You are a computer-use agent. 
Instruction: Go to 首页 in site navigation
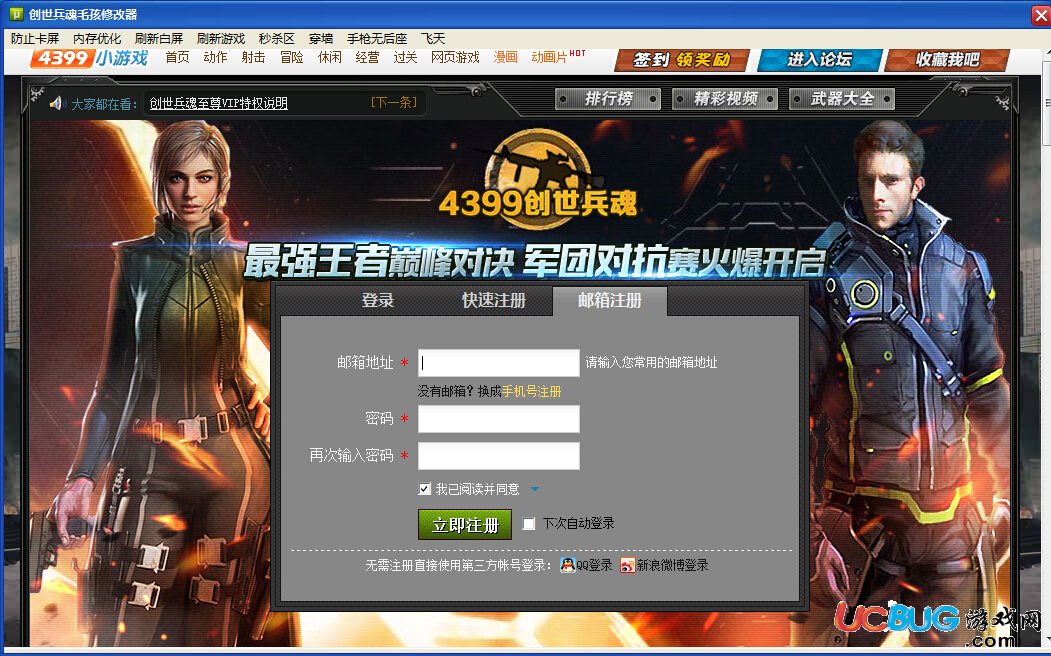click(x=178, y=58)
